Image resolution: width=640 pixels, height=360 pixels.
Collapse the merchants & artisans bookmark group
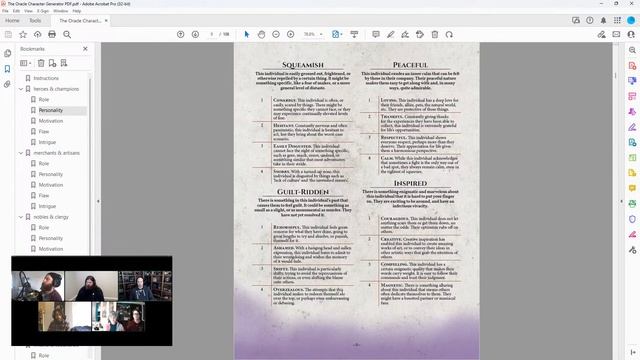(21, 153)
